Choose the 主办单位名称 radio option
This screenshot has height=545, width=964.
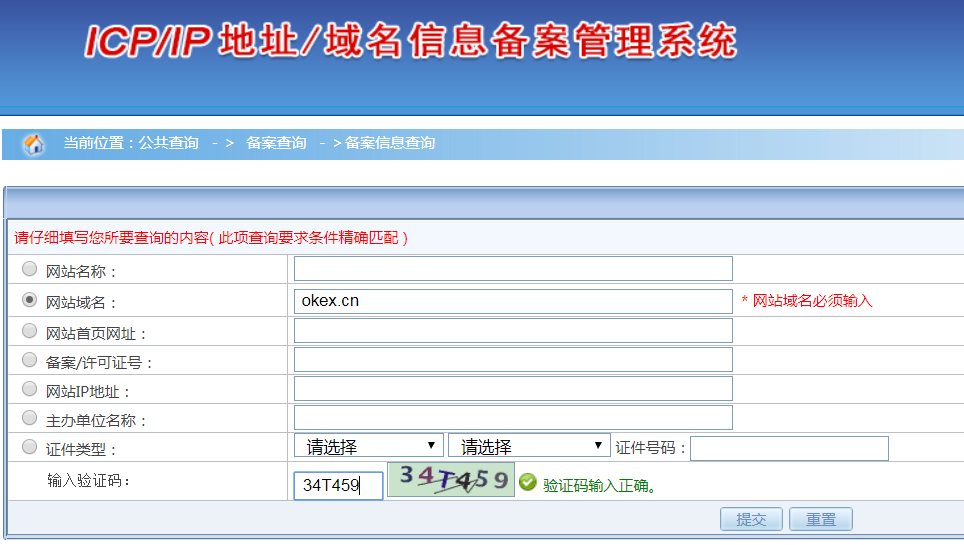[x=30, y=419]
